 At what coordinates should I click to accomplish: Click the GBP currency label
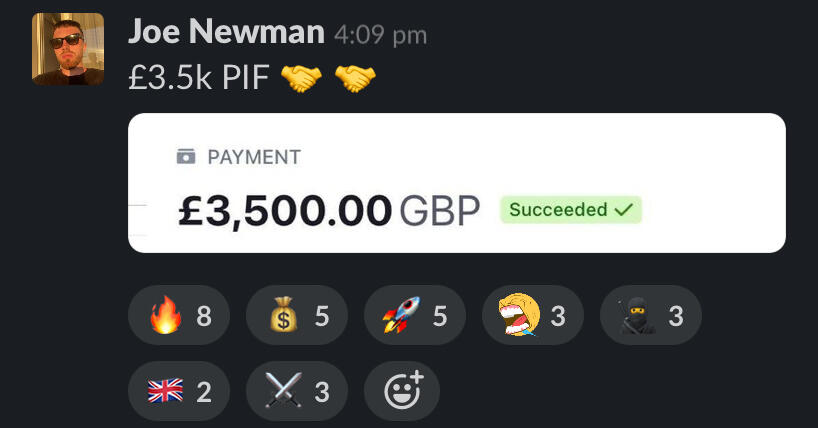point(439,211)
